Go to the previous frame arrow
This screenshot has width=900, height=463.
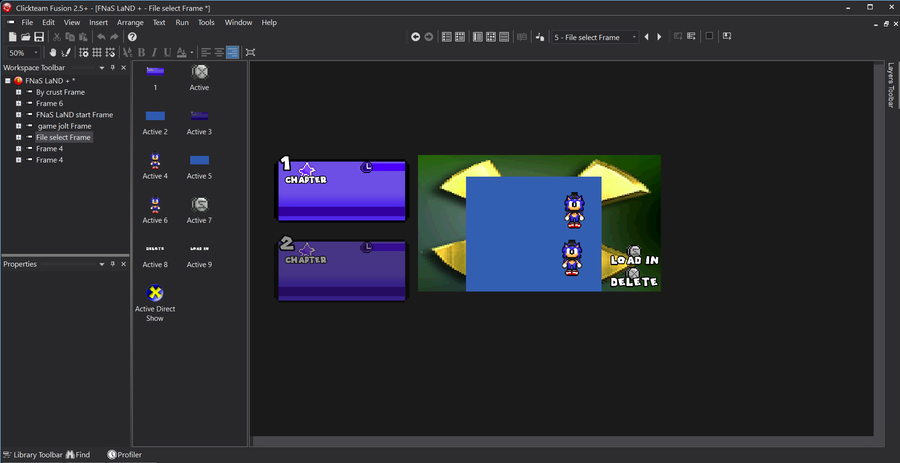[x=646, y=37]
